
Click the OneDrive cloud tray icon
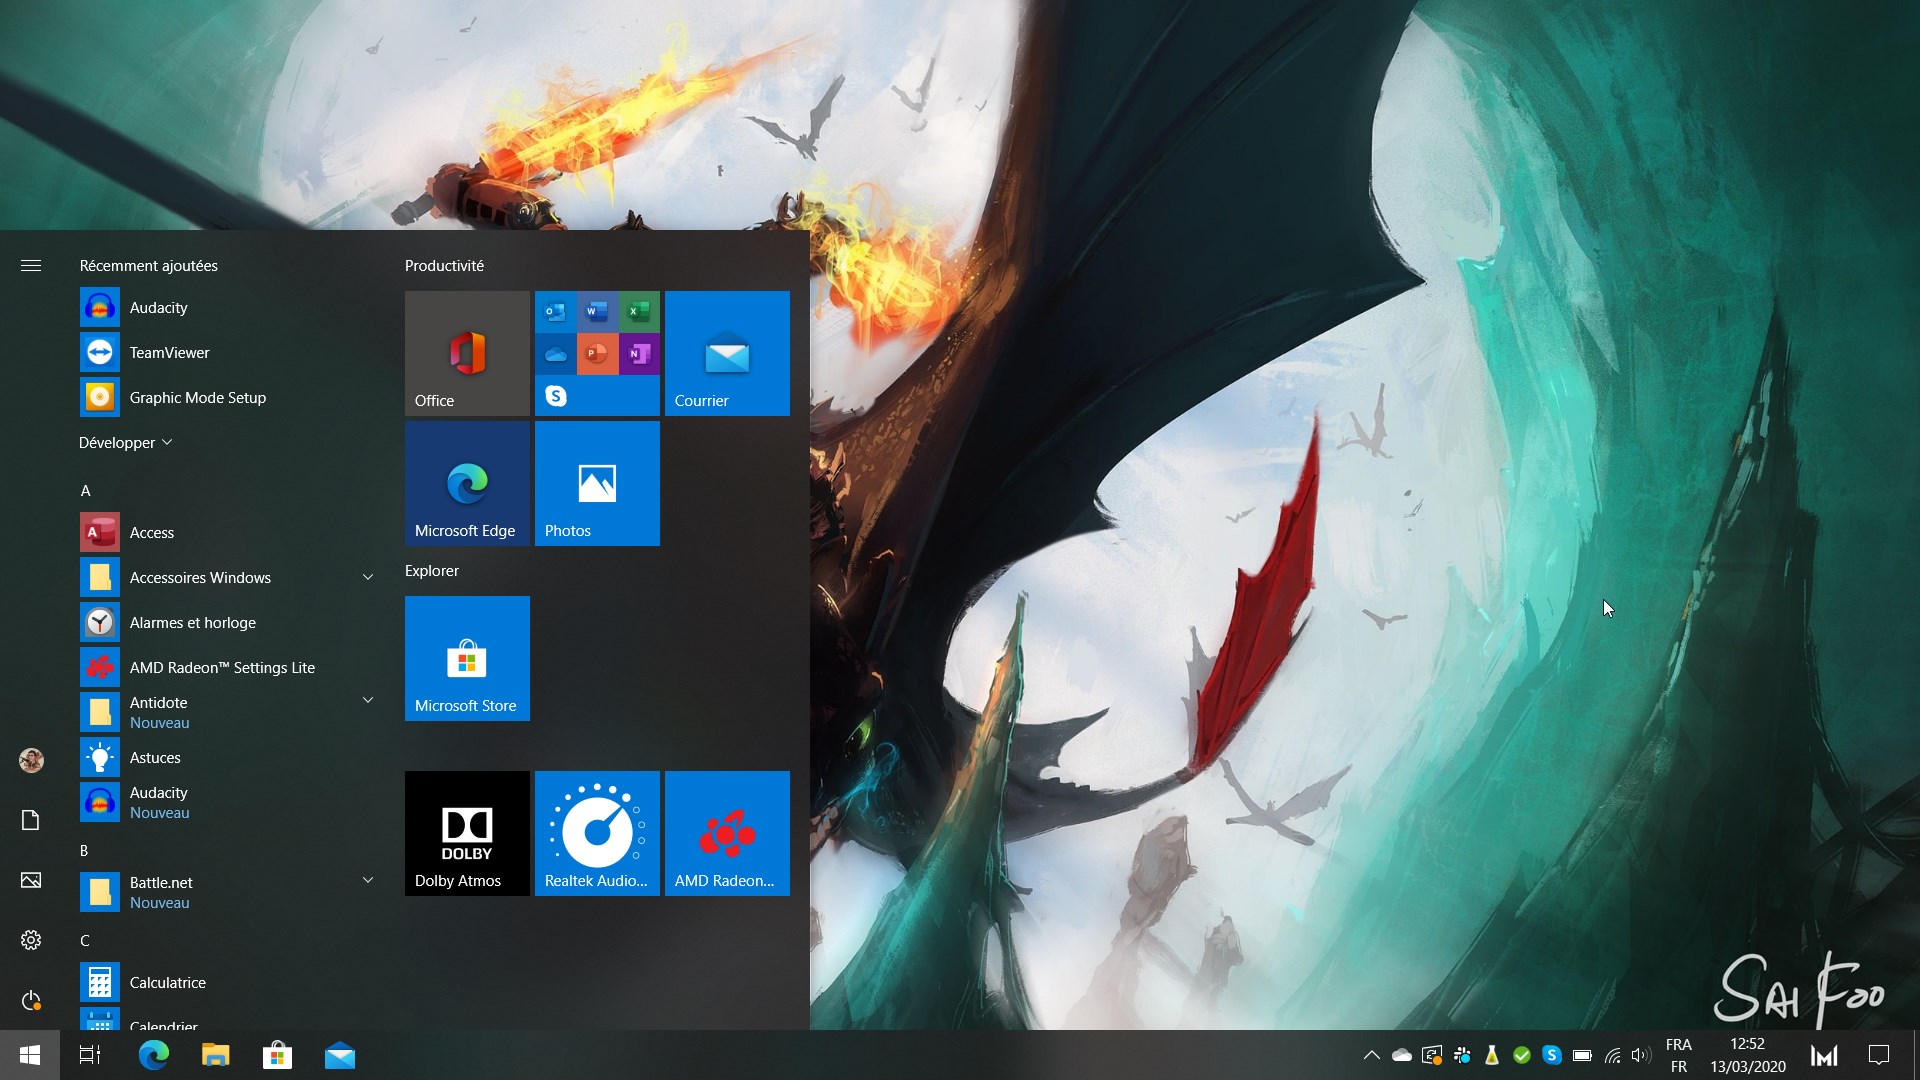1402,1055
